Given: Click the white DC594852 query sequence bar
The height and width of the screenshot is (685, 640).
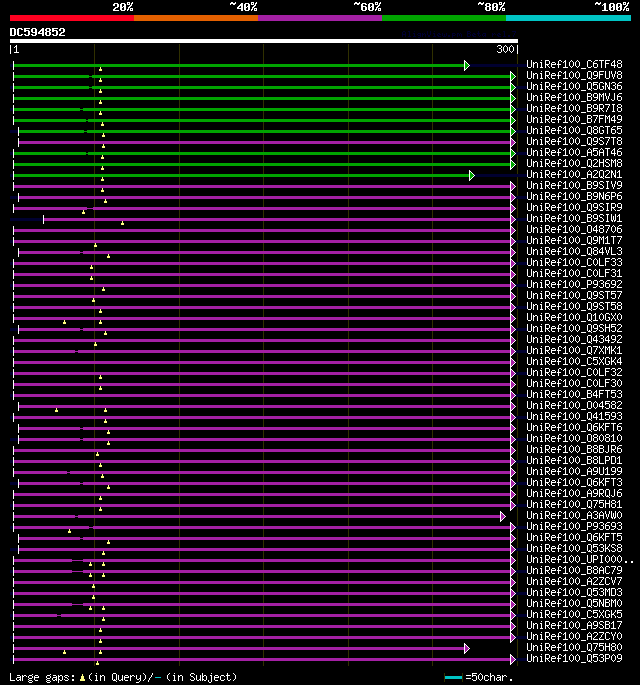Looking at the screenshot, I should point(263,41).
